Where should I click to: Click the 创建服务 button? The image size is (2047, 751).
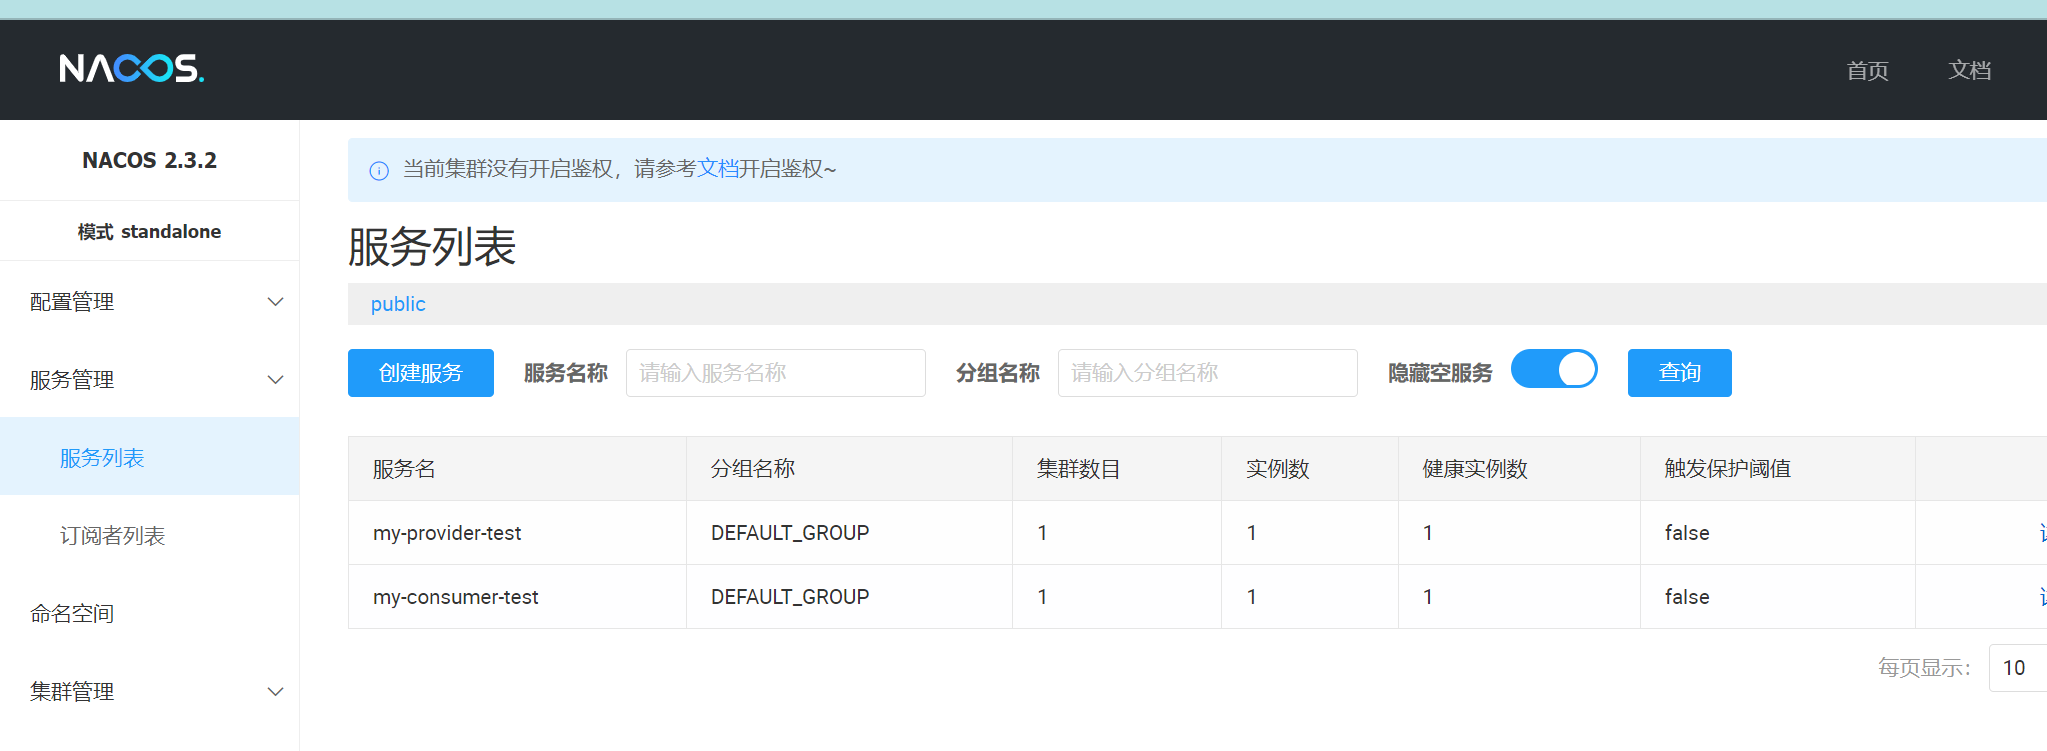(421, 373)
